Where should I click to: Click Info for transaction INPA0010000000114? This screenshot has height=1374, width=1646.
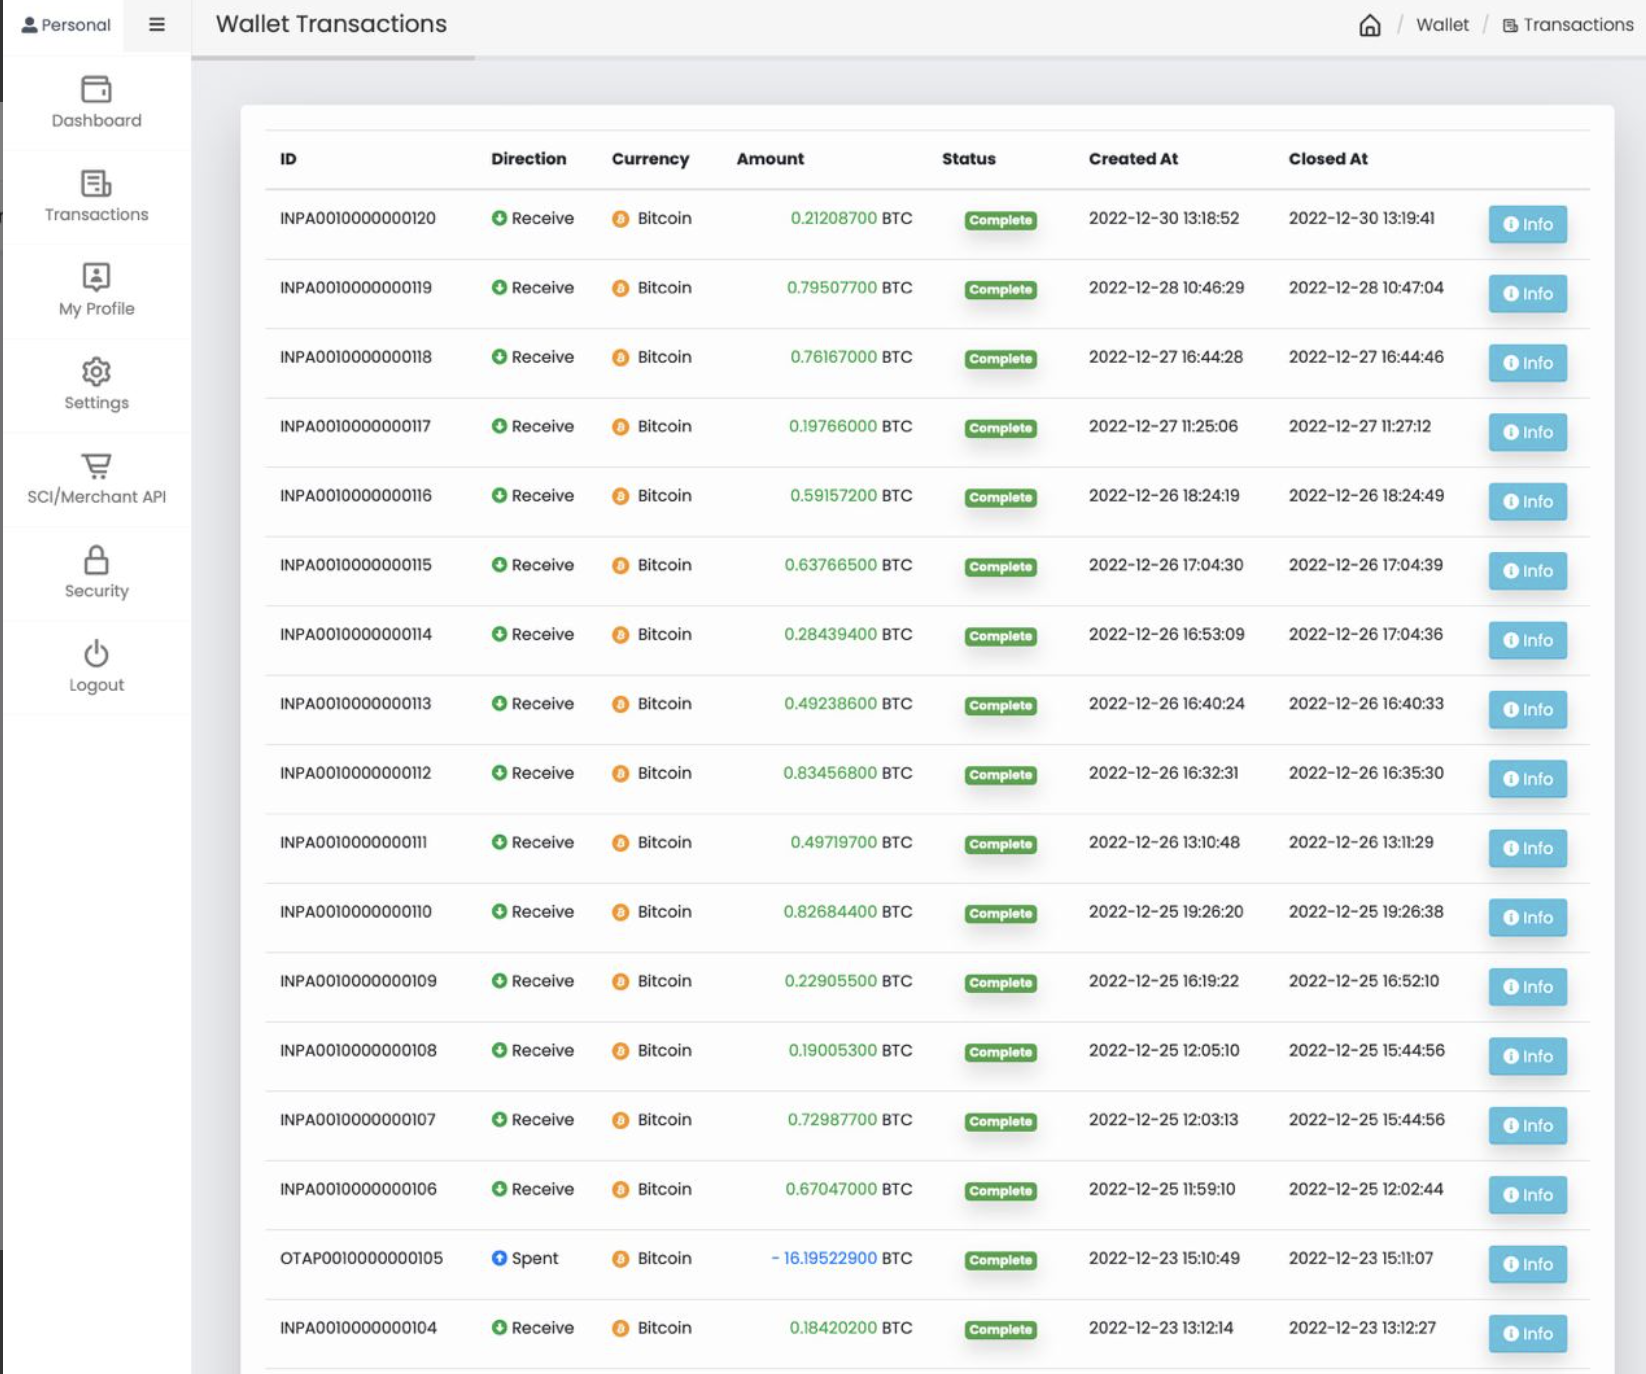tap(1527, 640)
